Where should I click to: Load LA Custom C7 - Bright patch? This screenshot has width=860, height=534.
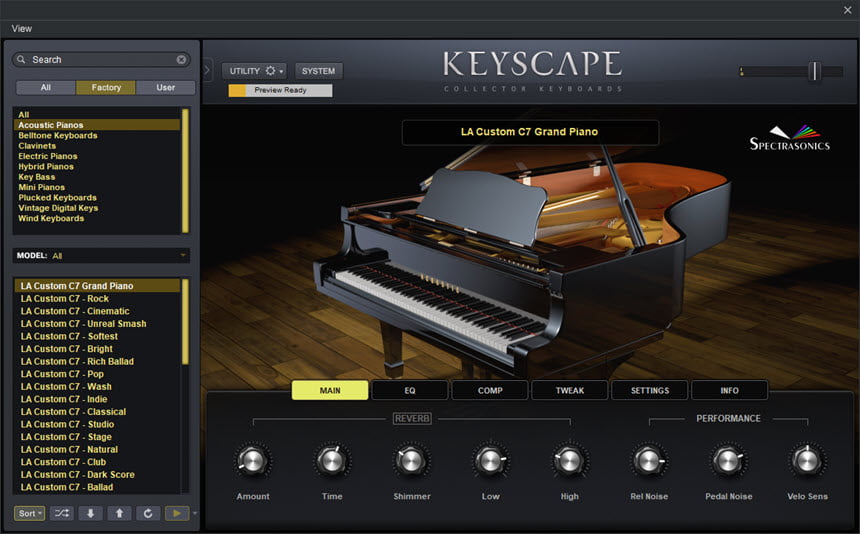click(97, 349)
